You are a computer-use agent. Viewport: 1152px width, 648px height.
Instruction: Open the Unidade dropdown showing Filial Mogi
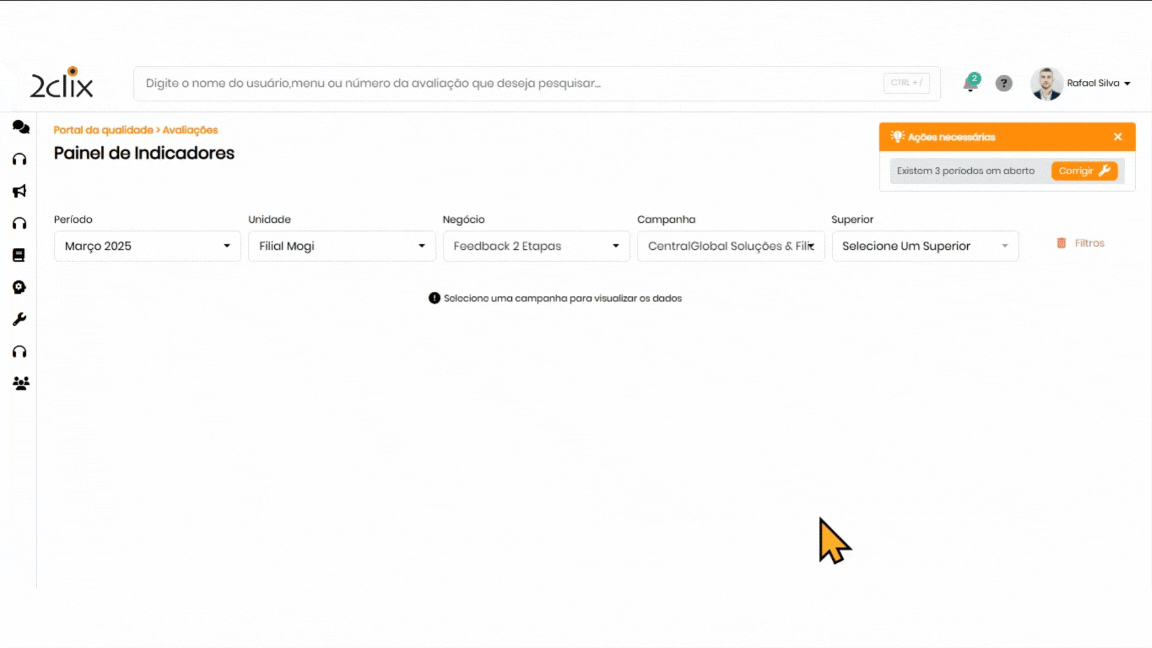[341, 246]
